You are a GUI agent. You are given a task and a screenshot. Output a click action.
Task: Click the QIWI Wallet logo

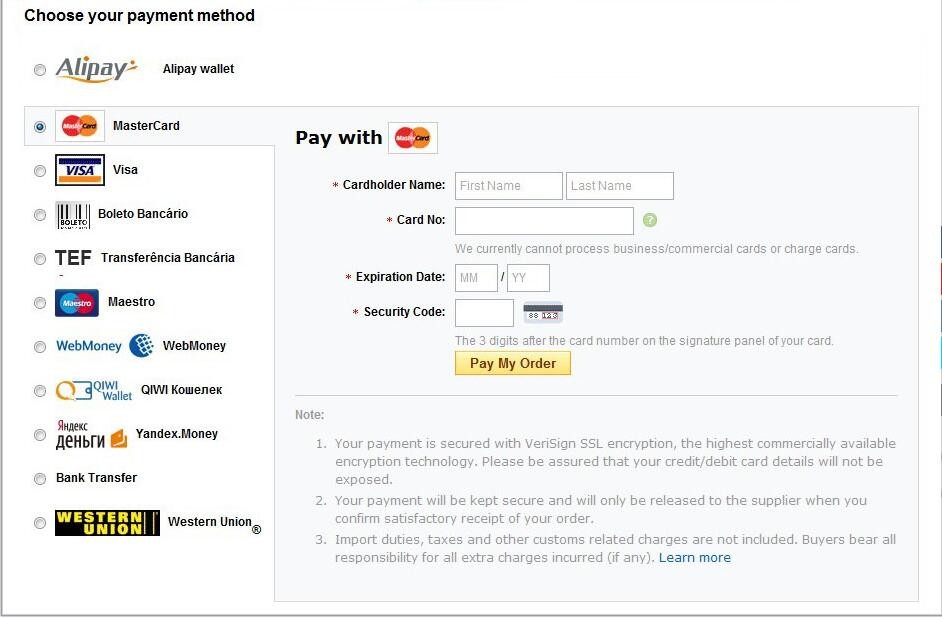pos(94,390)
